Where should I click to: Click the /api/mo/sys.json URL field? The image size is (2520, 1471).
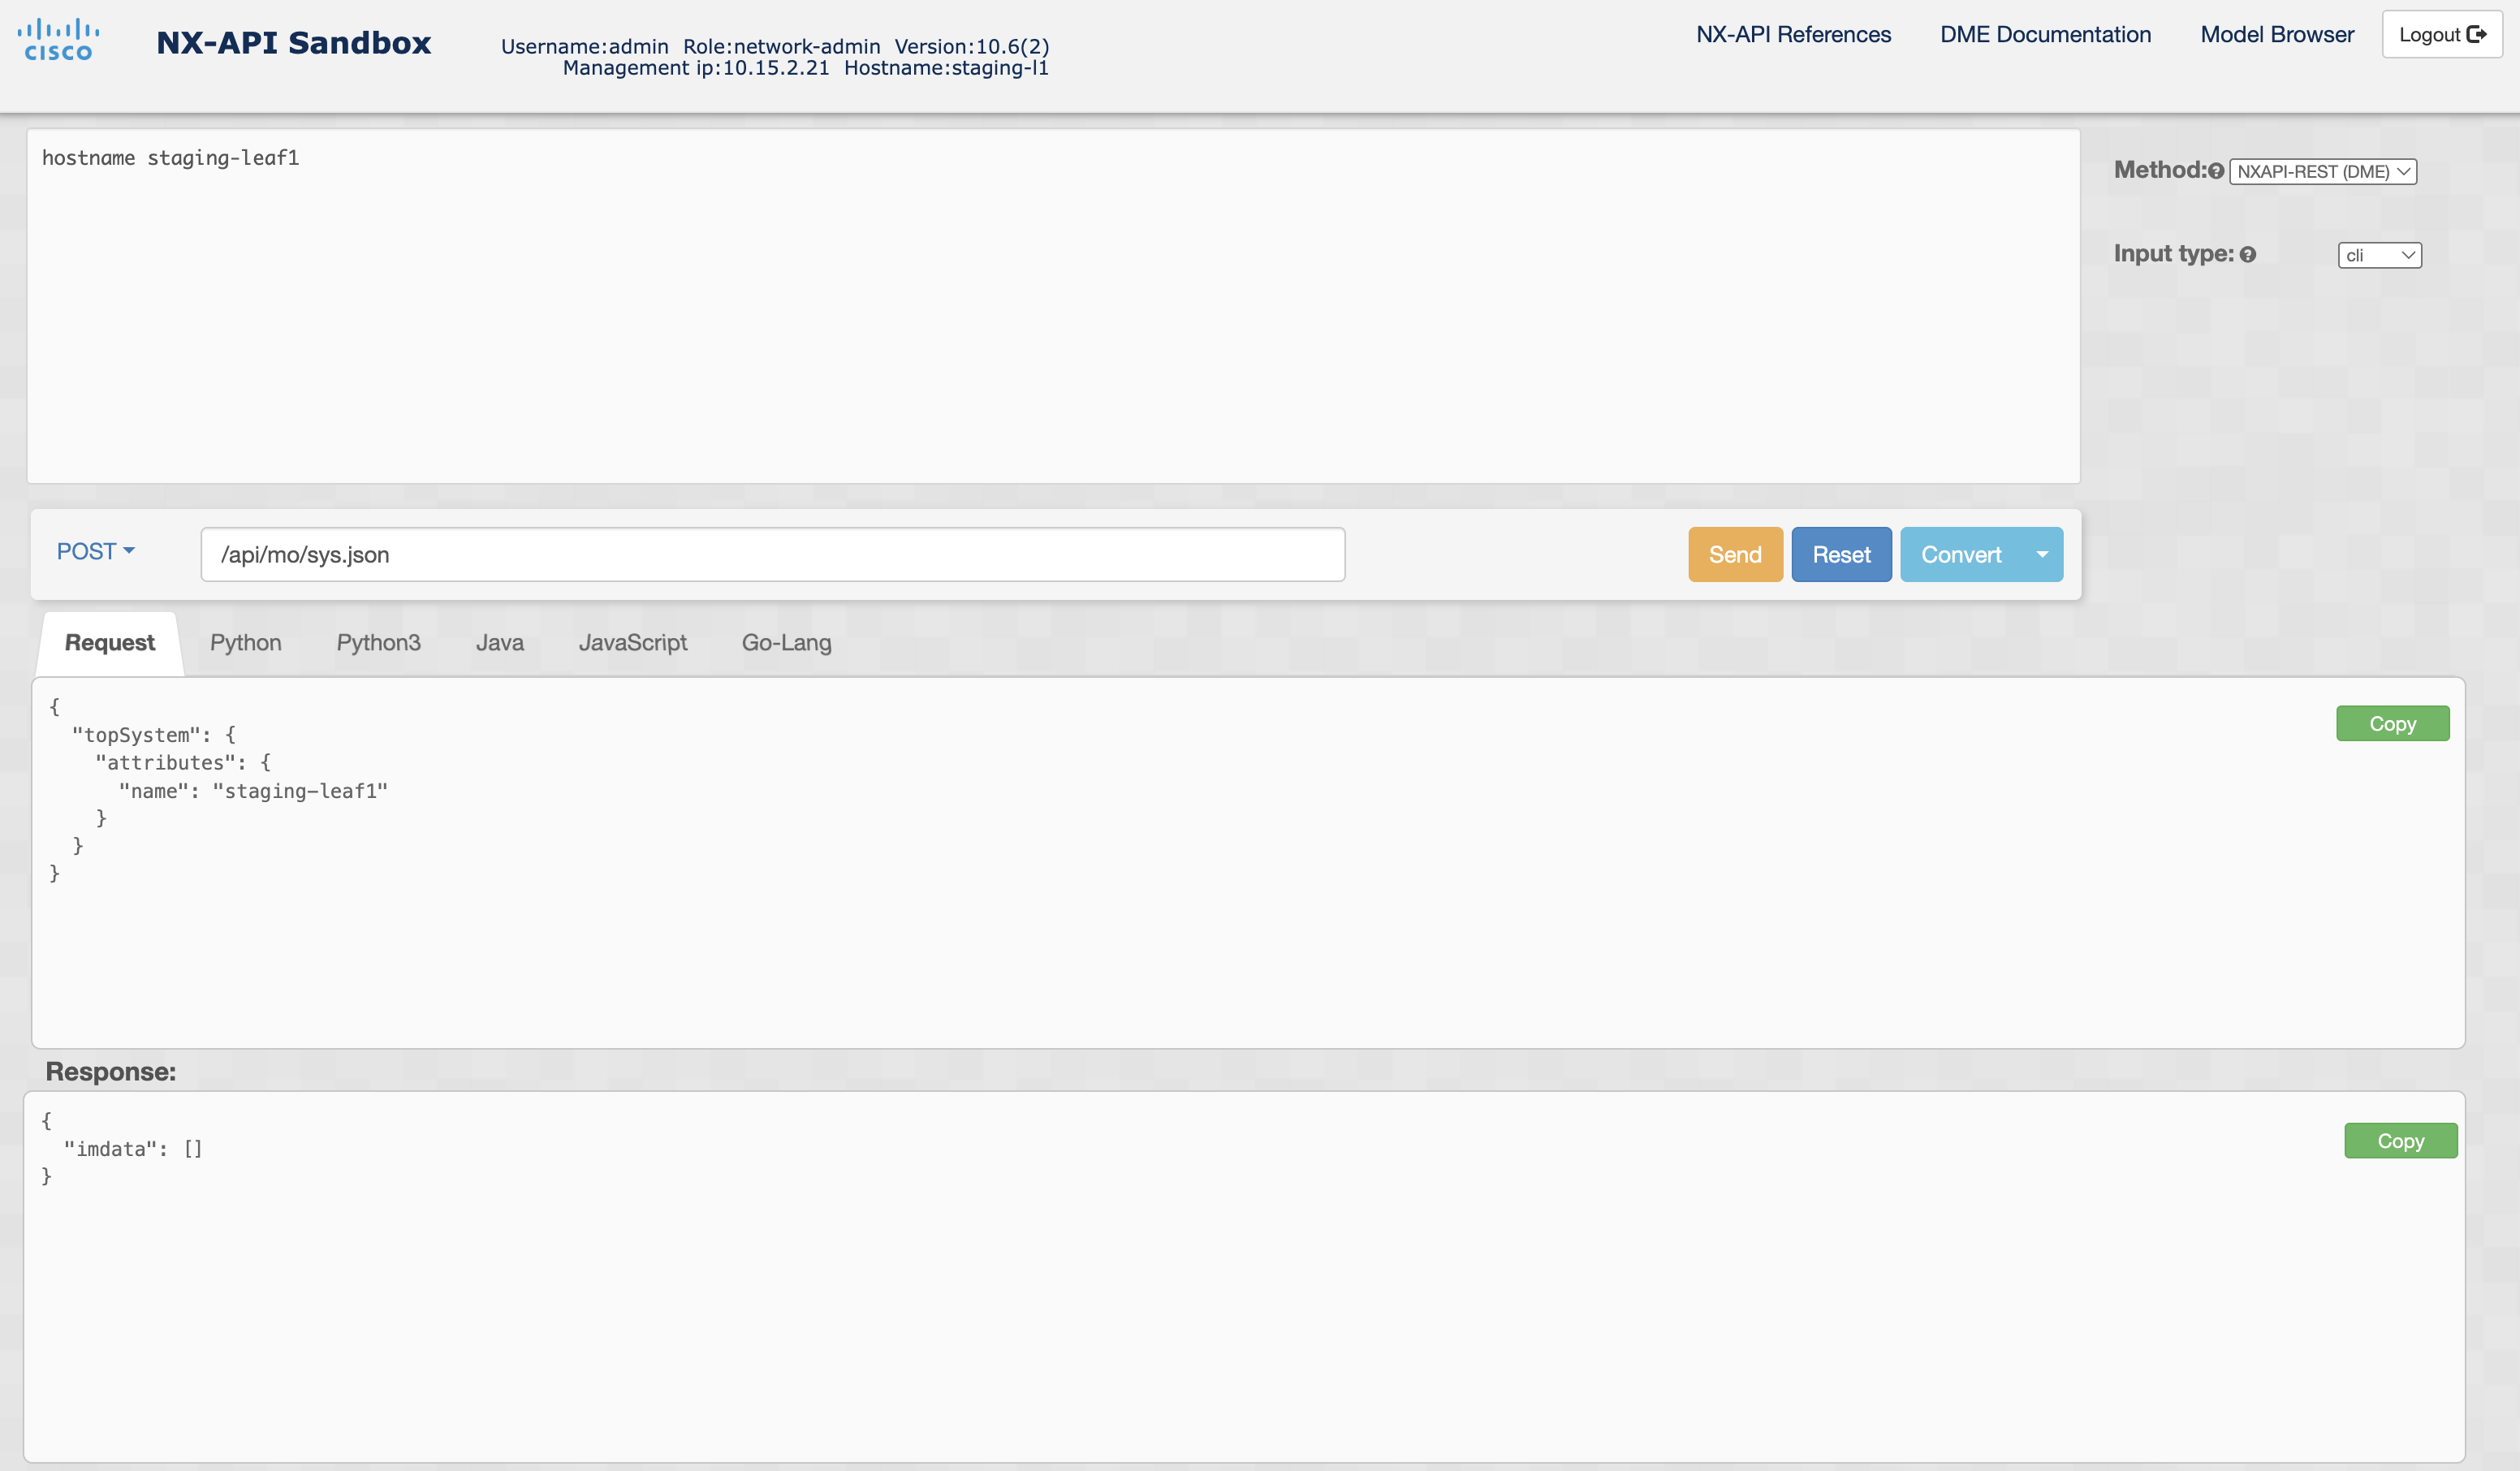[x=772, y=554]
